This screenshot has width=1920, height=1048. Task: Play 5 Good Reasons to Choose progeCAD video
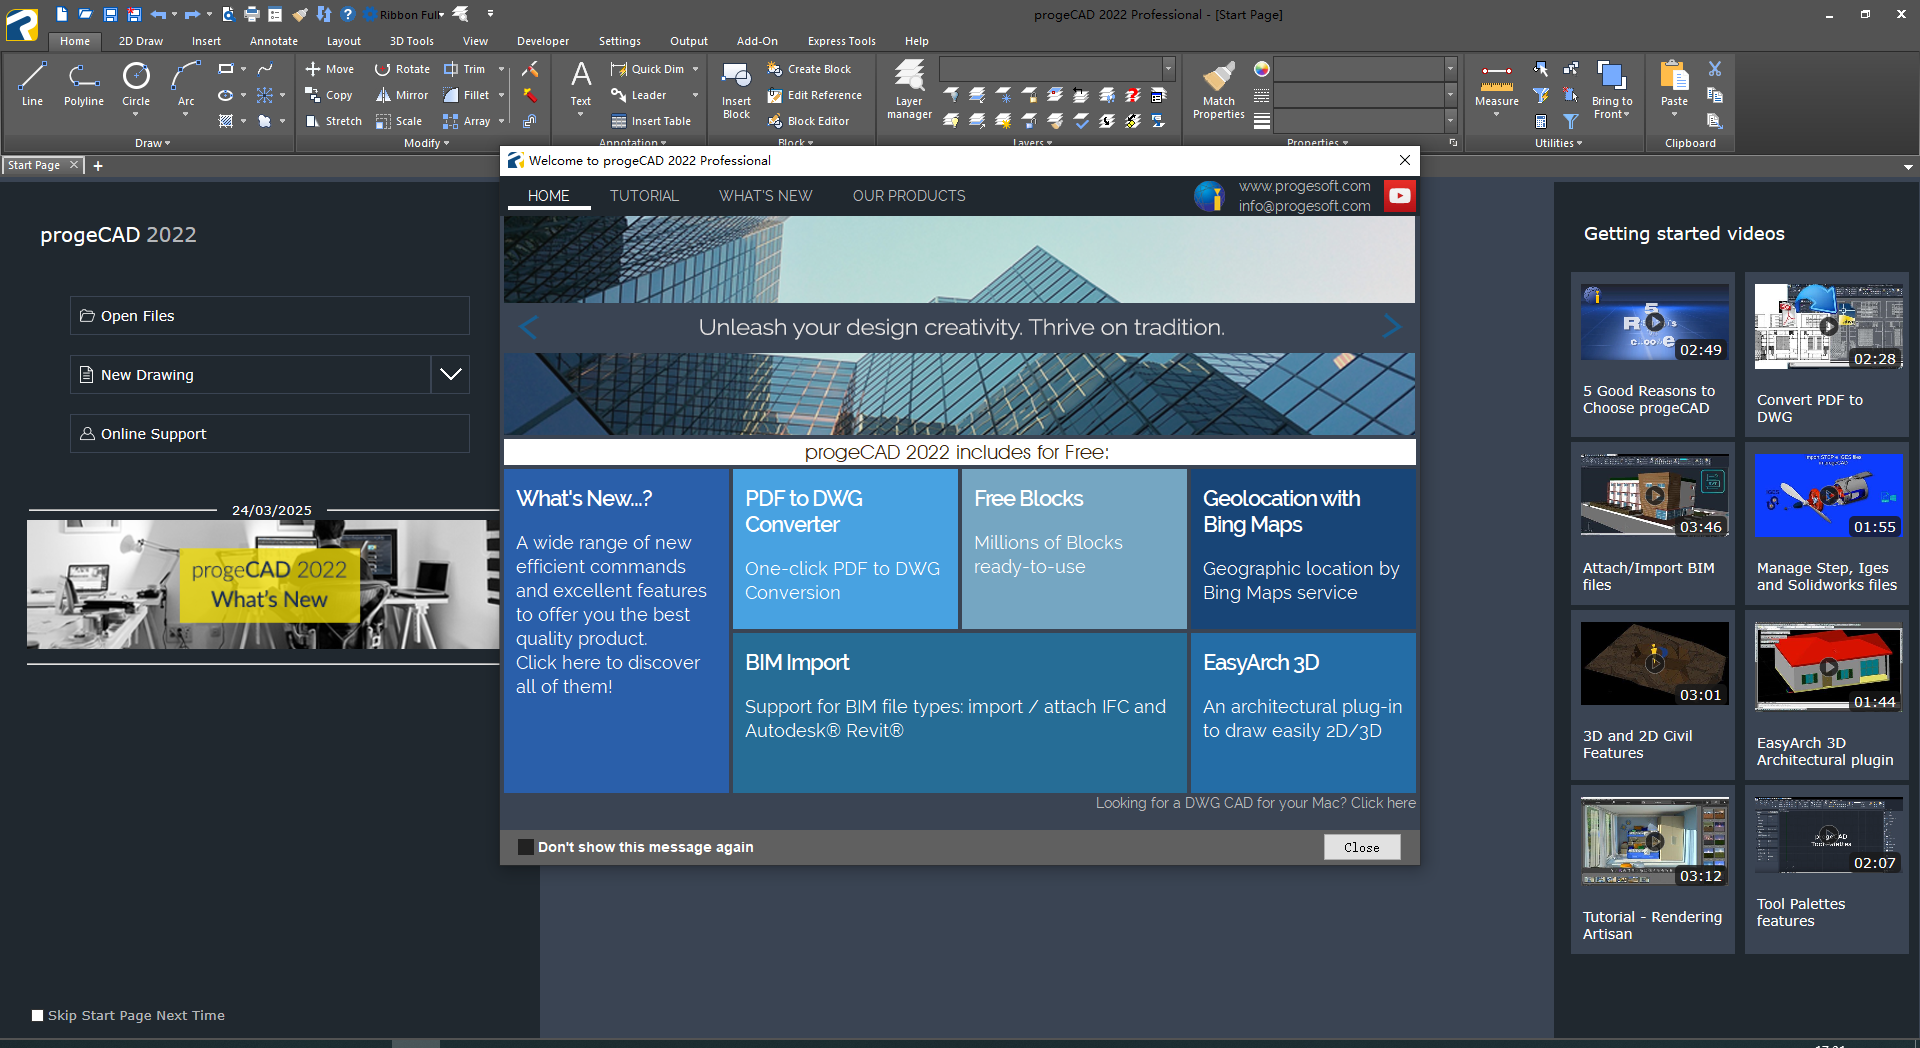tap(1655, 322)
